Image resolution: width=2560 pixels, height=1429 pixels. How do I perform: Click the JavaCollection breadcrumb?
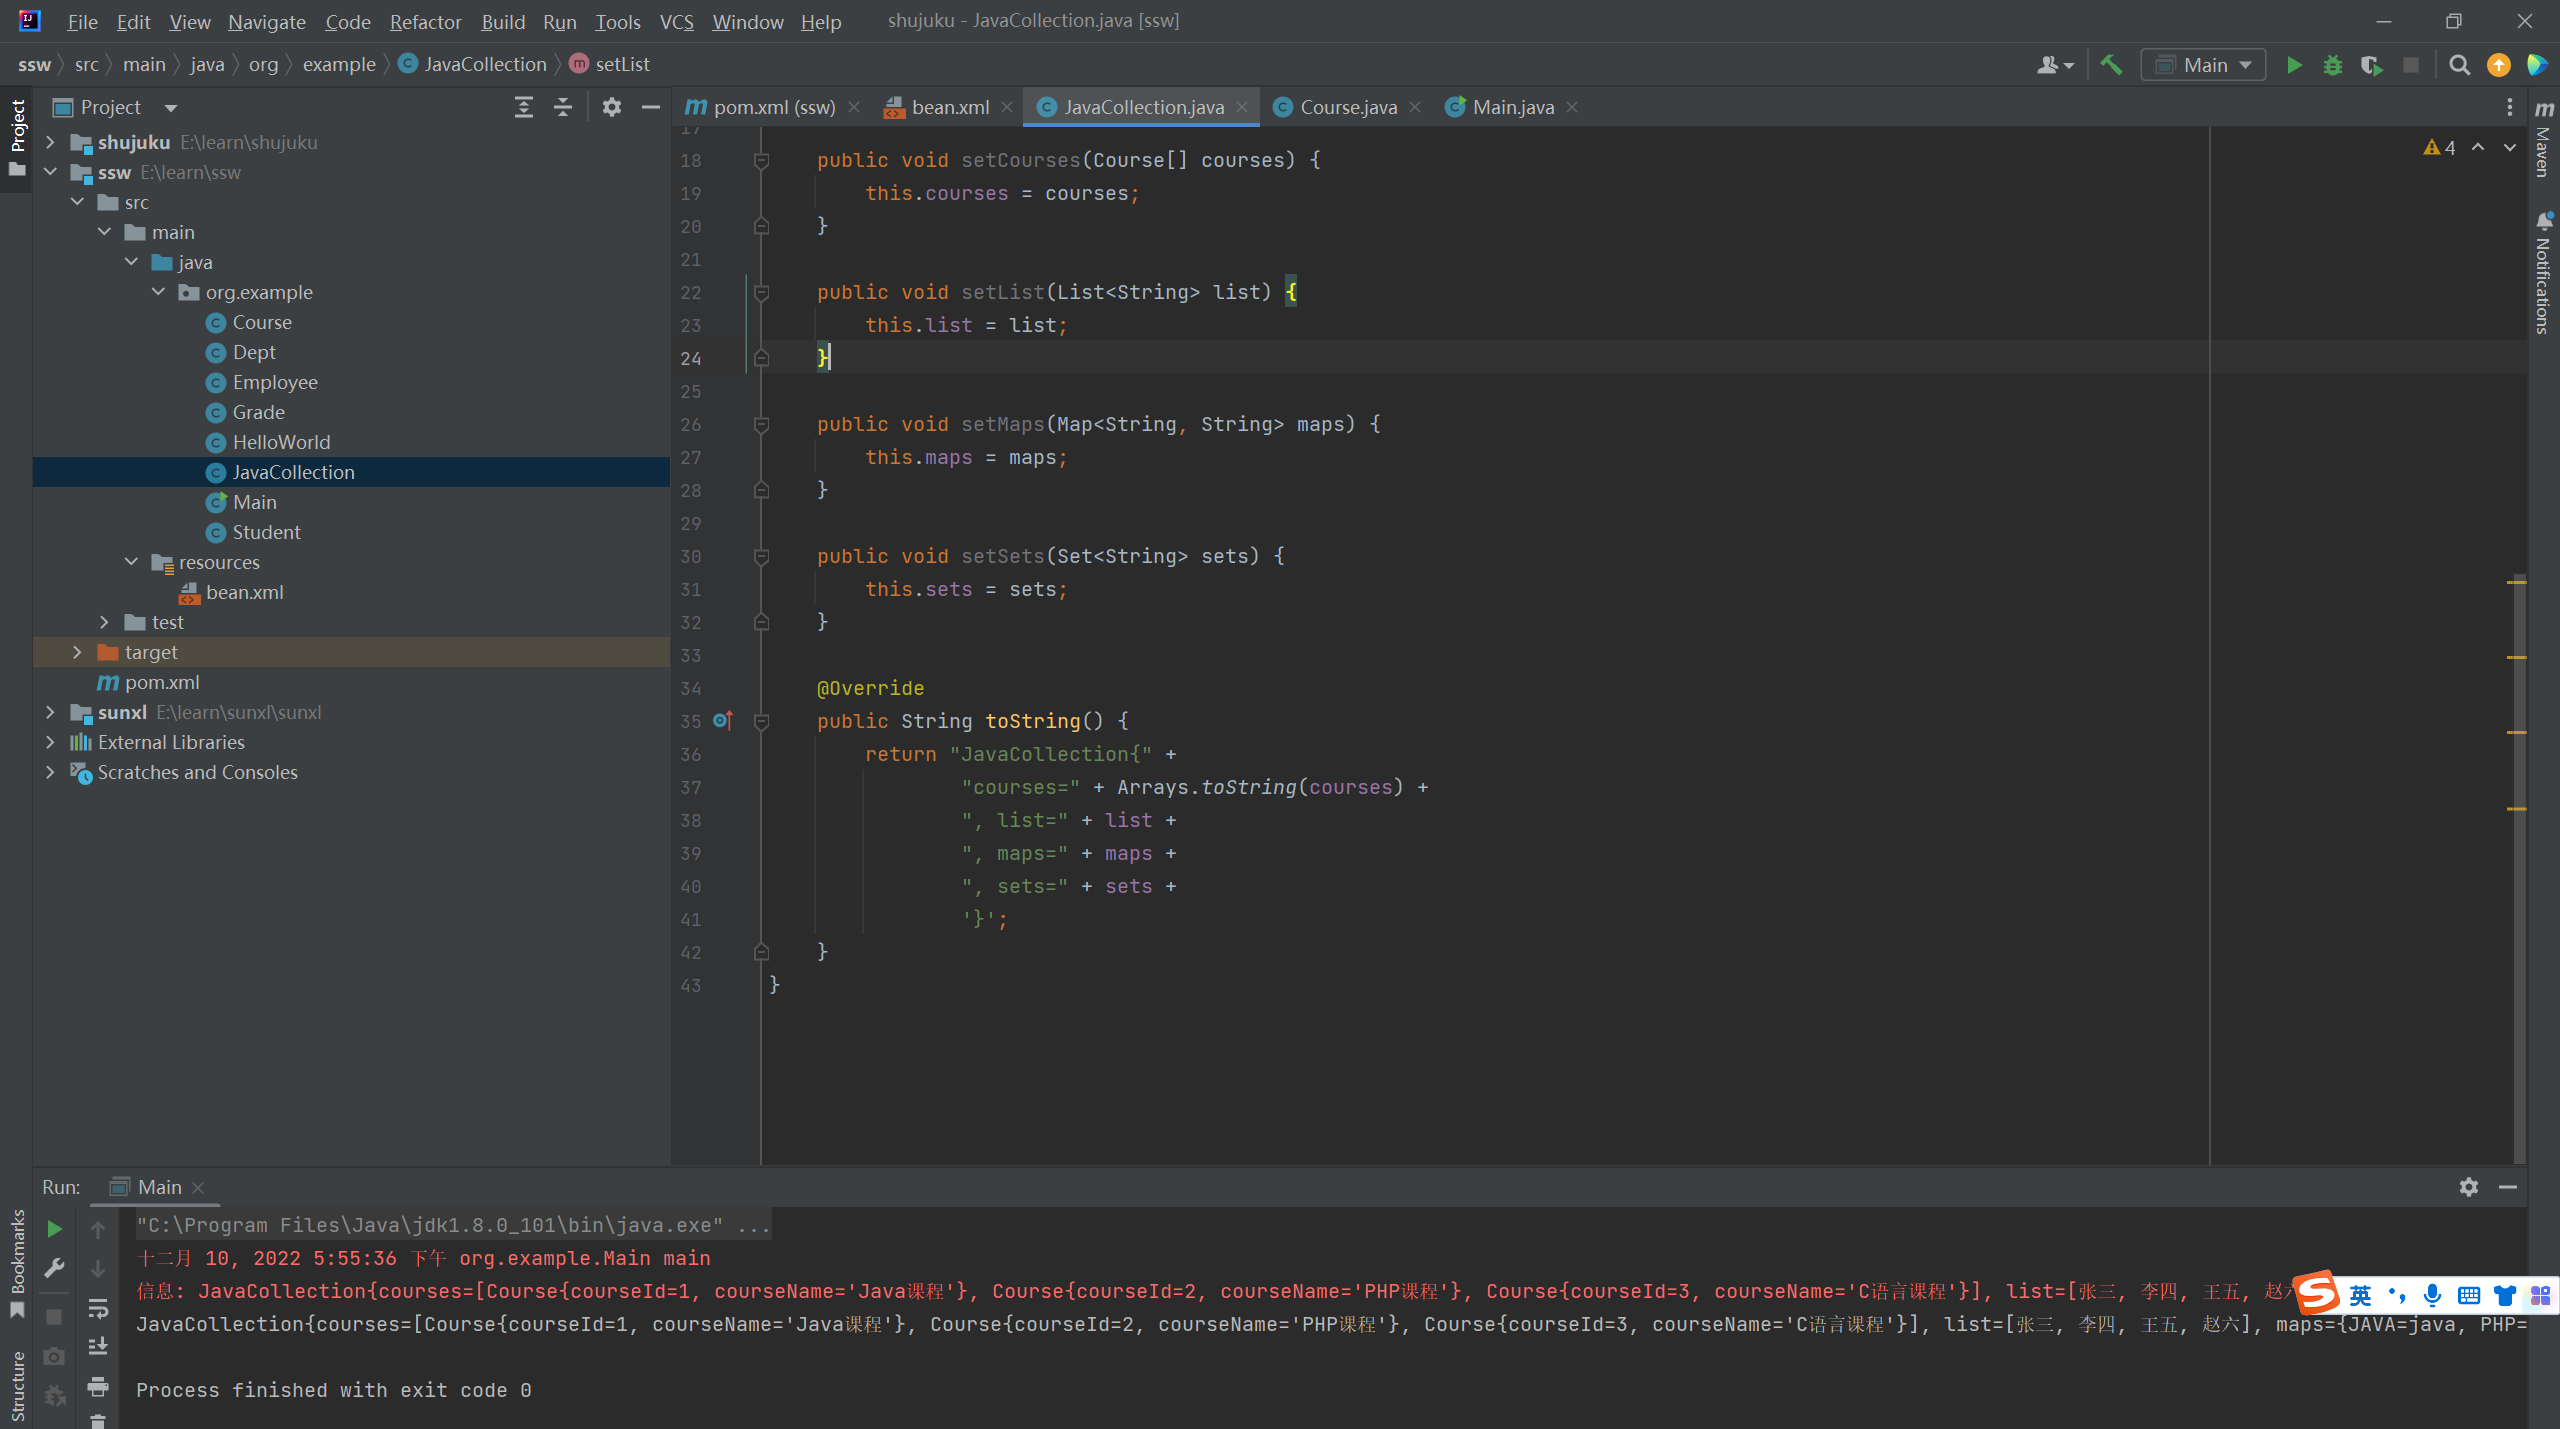(484, 64)
